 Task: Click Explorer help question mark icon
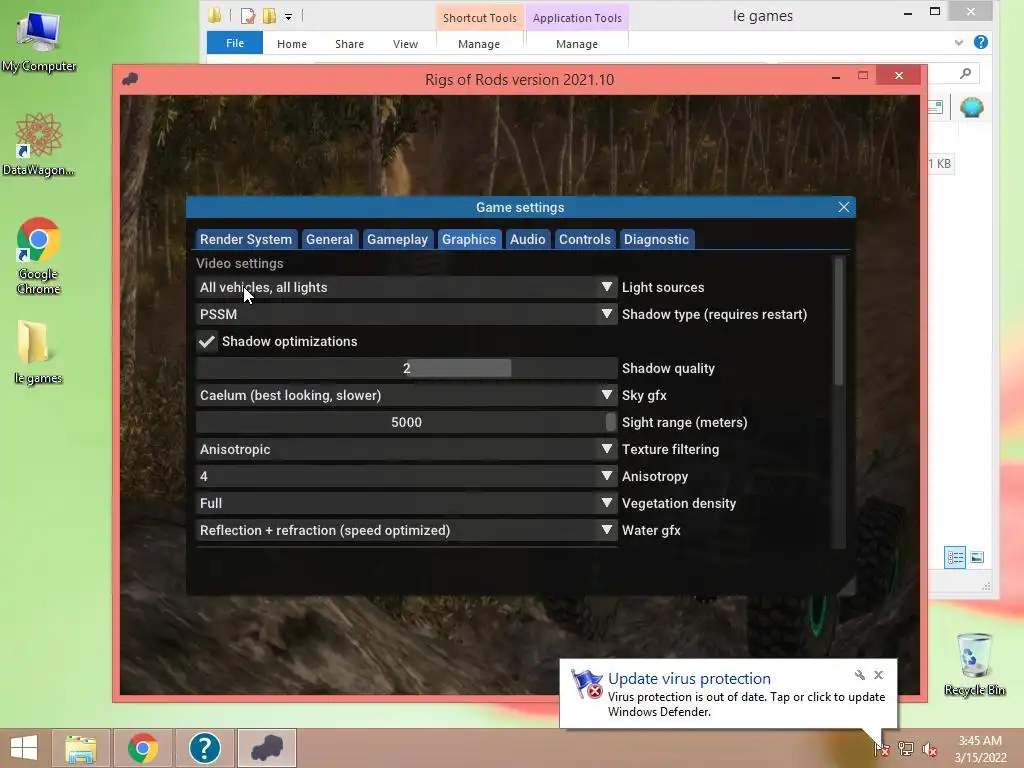point(980,42)
